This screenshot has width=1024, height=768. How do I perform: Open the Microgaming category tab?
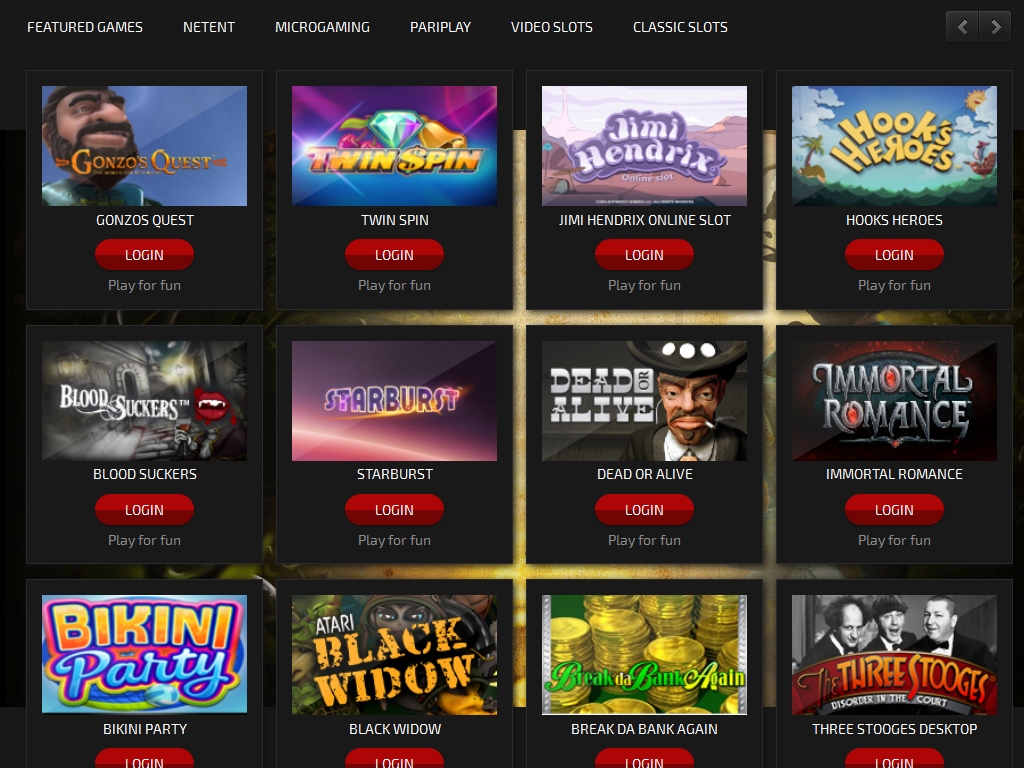point(322,27)
